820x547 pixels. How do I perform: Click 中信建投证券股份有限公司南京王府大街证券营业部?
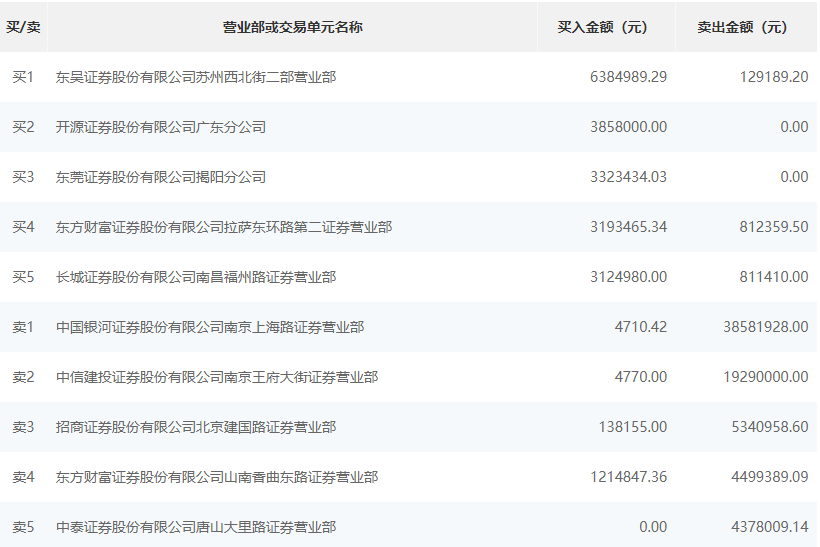pyautogui.click(x=217, y=377)
